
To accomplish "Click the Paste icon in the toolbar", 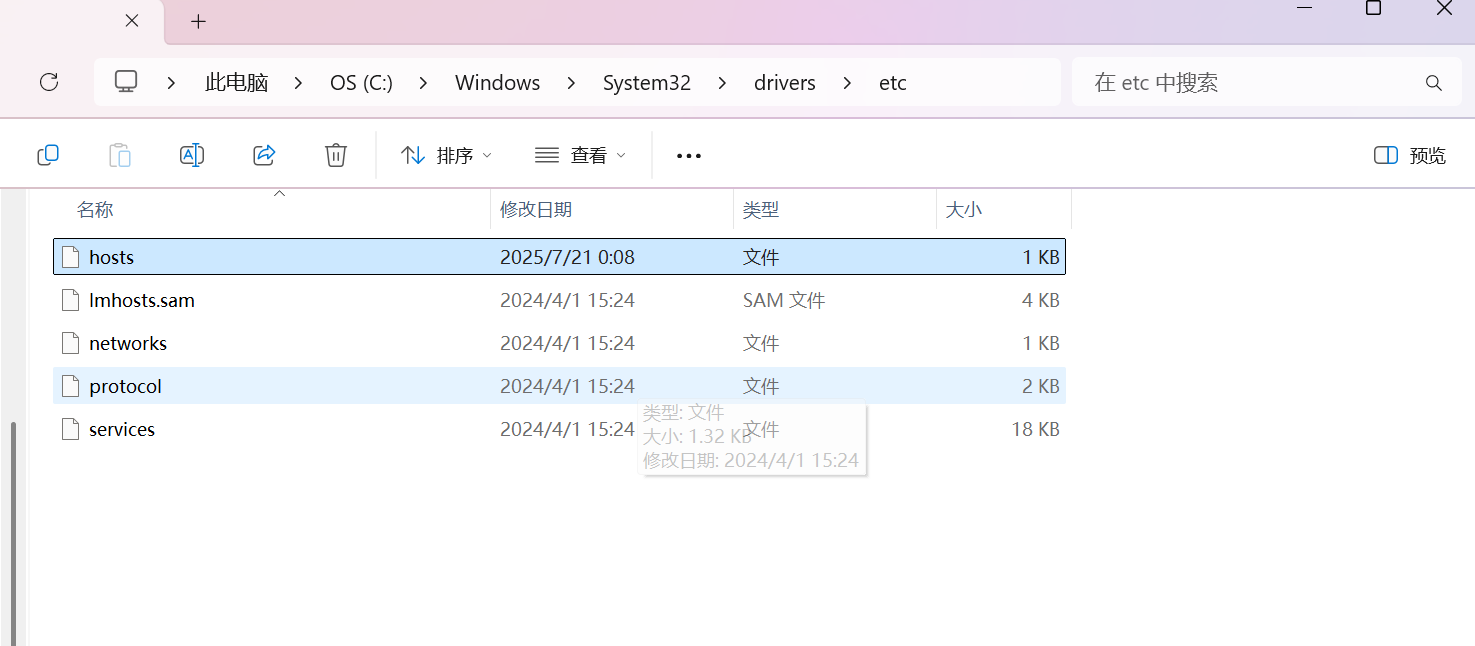I will click(x=119, y=154).
